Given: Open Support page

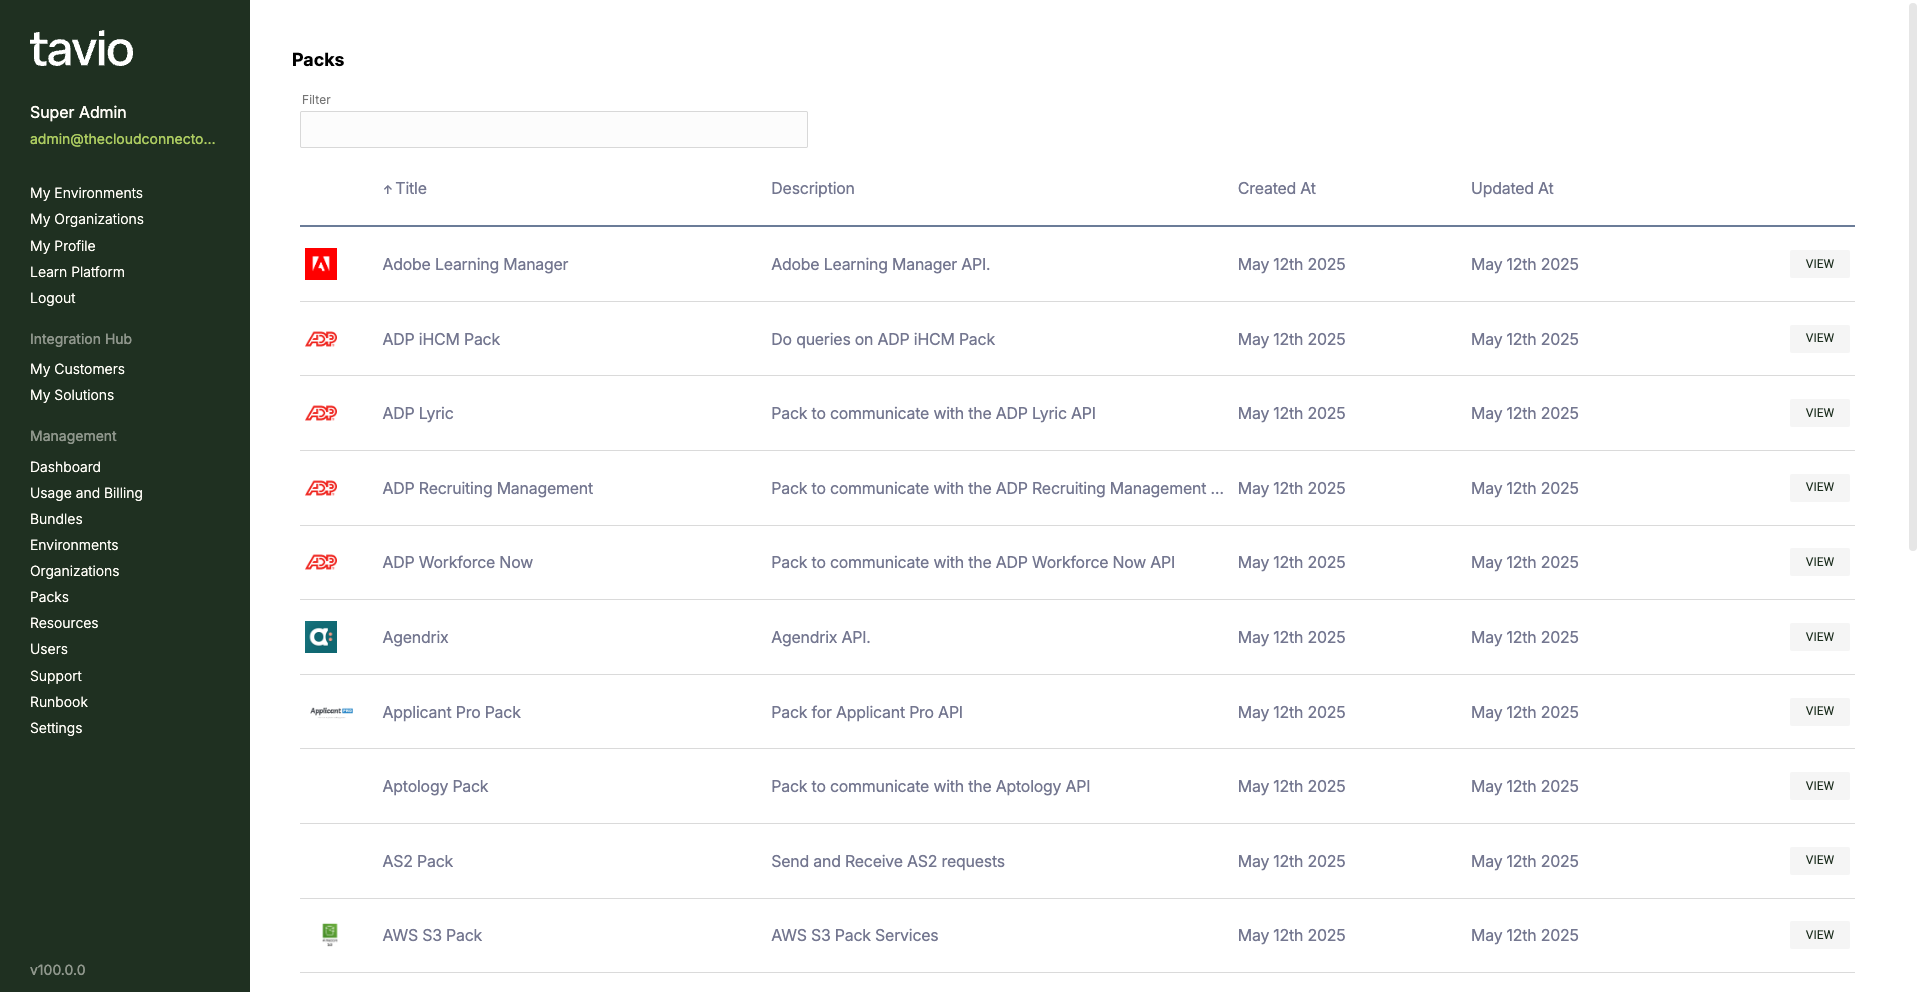Looking at the screenshot, I should click(x=56, y=676).
